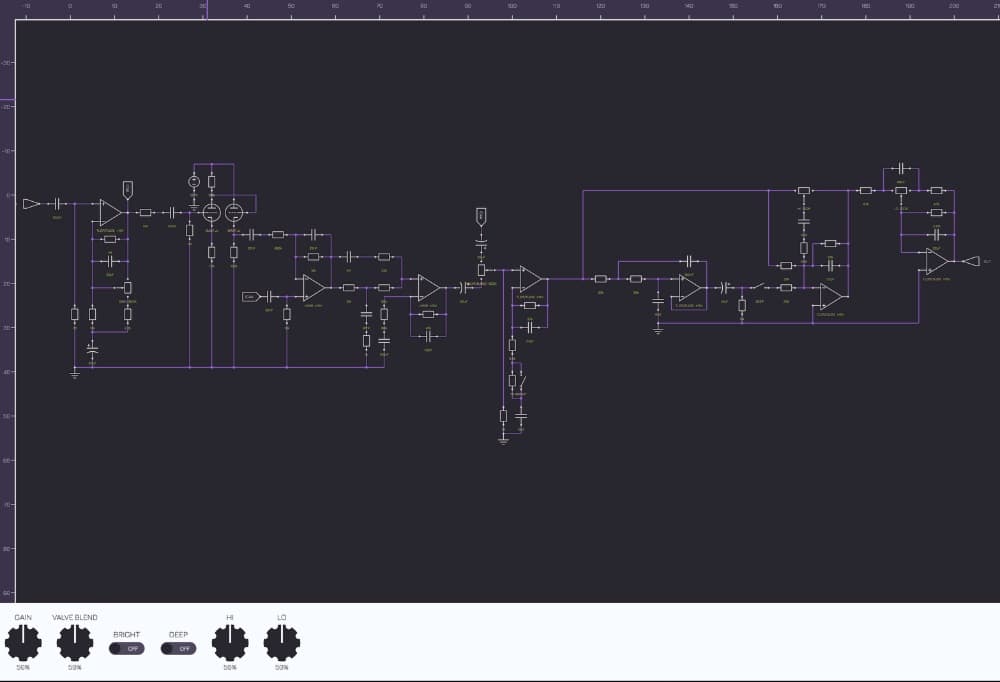Select the OUT terminal triangle at the schematic's end
Screen dimensions: 1000x682
[x=971, y=261]
